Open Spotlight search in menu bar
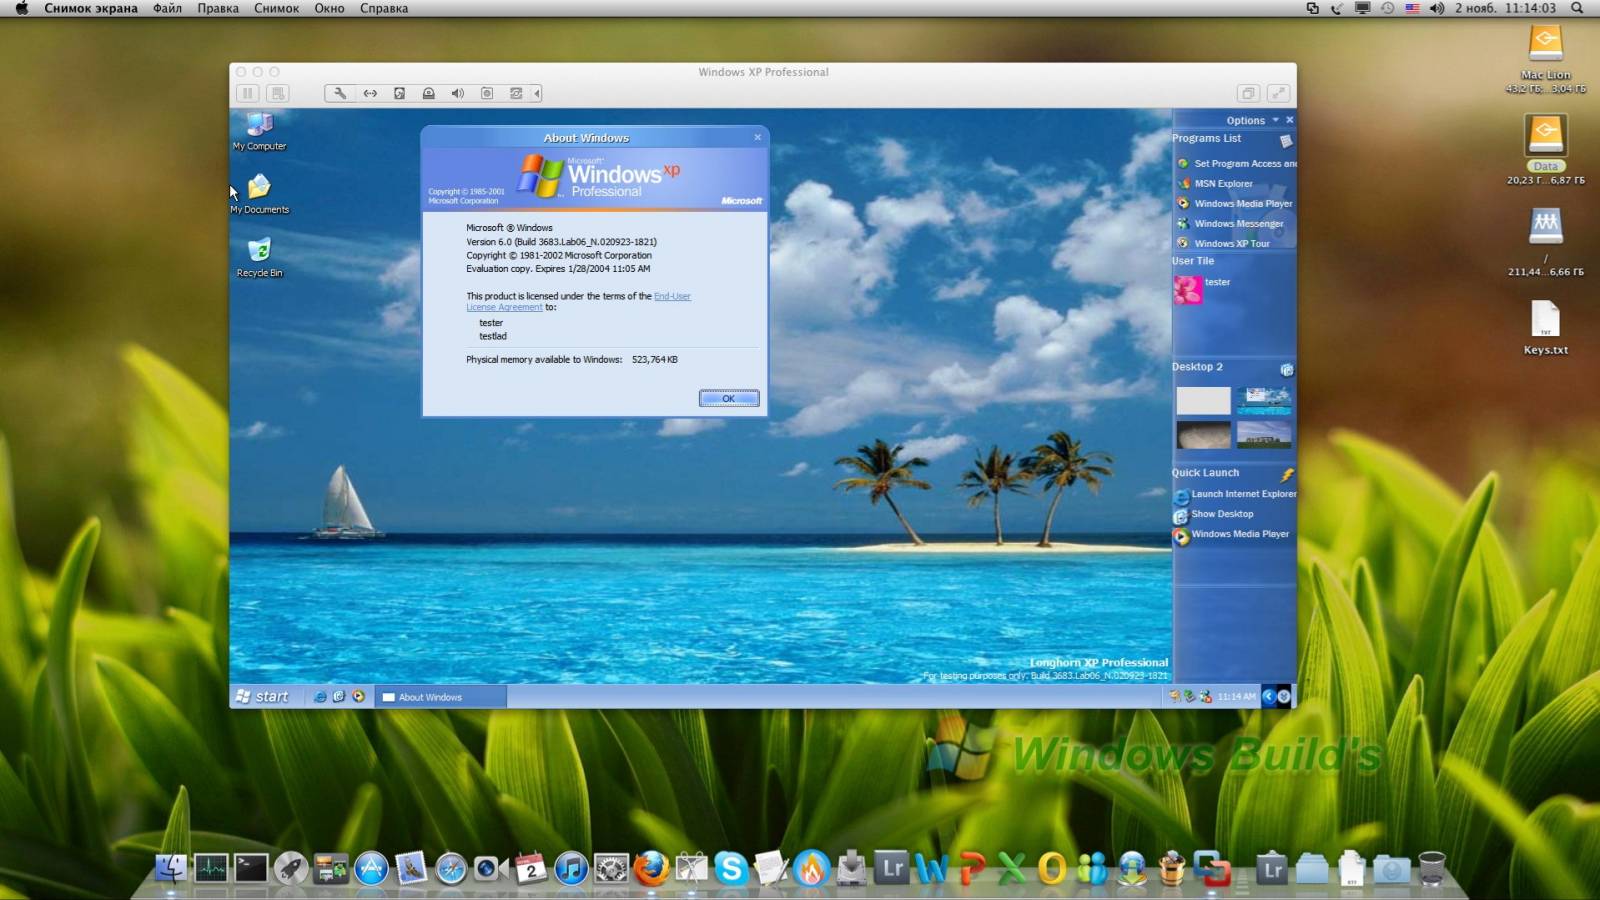This screenshot has height=900, width=1600. 1577,8
